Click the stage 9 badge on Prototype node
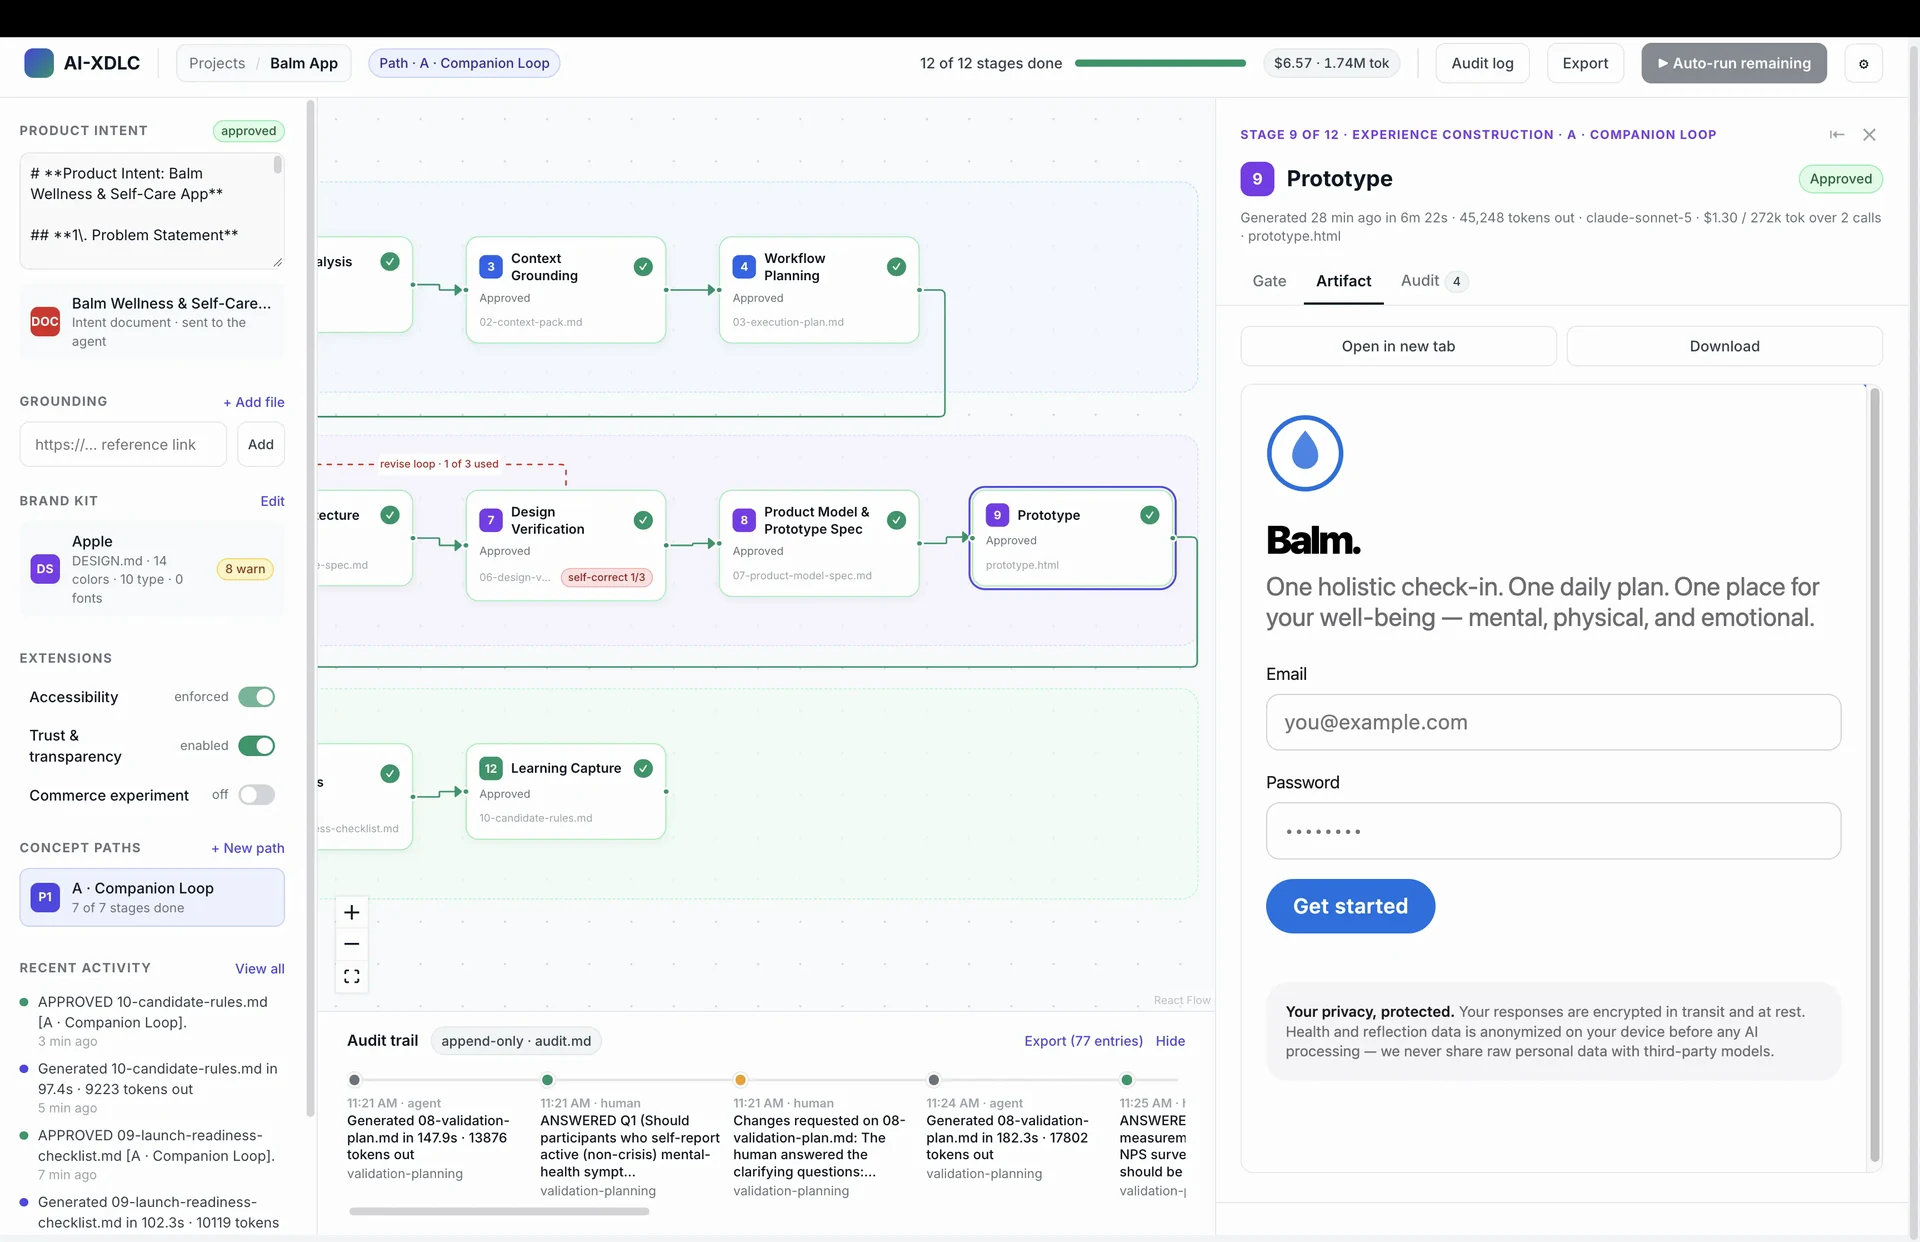 [x=997, y=515]
